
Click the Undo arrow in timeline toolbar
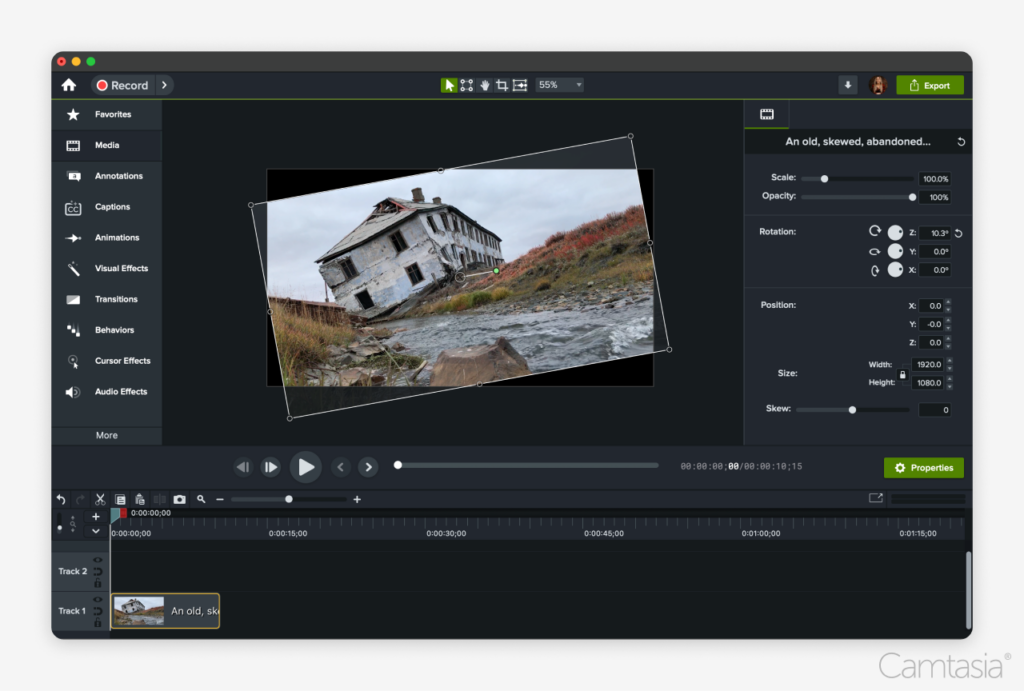[61, 499]
